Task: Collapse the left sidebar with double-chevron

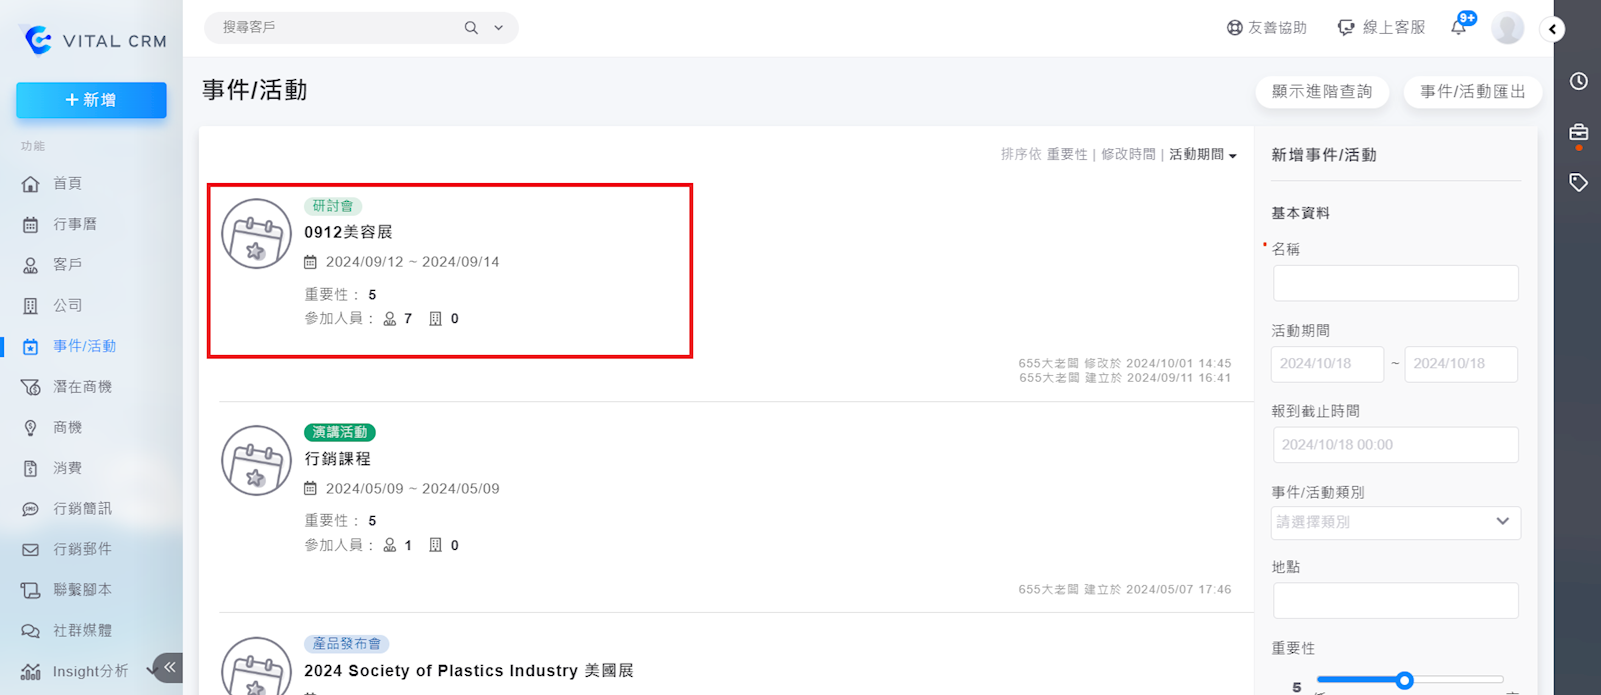Action: 169,667
